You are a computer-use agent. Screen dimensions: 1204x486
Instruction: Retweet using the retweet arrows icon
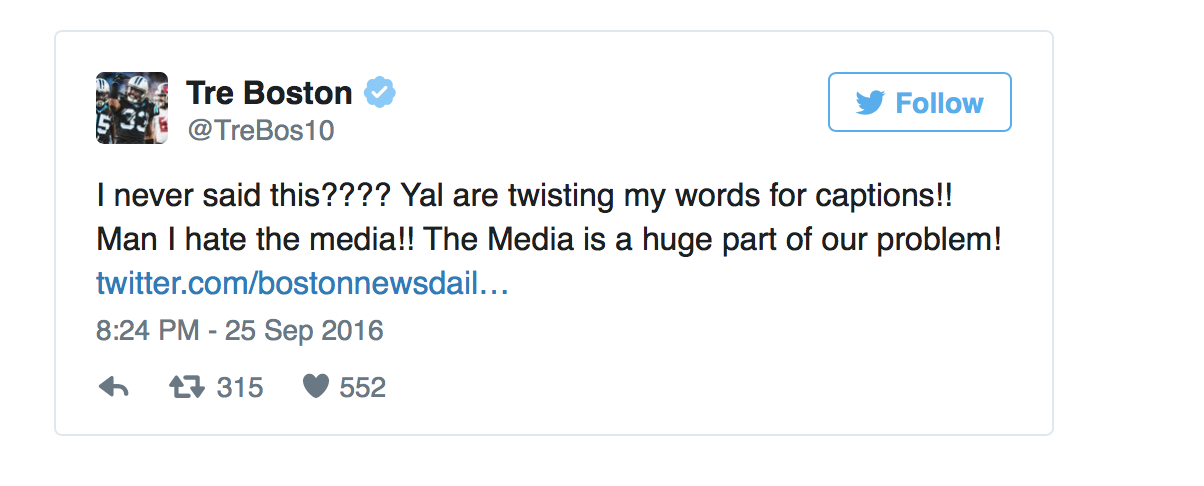[185, 387]
